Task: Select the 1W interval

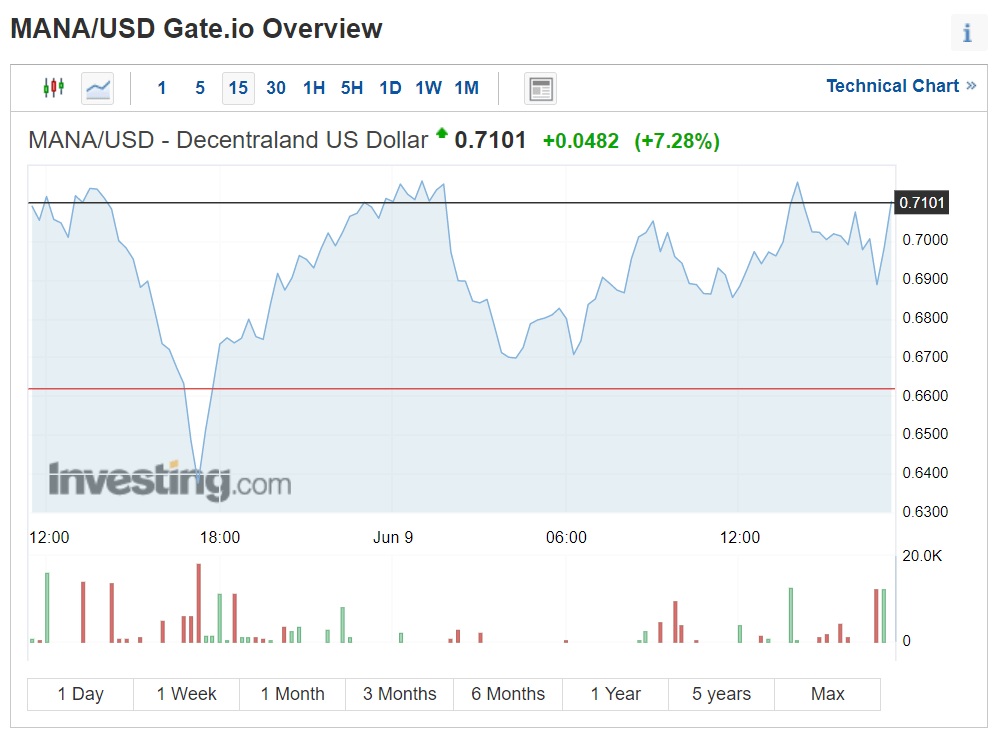Action: (428, 88)
